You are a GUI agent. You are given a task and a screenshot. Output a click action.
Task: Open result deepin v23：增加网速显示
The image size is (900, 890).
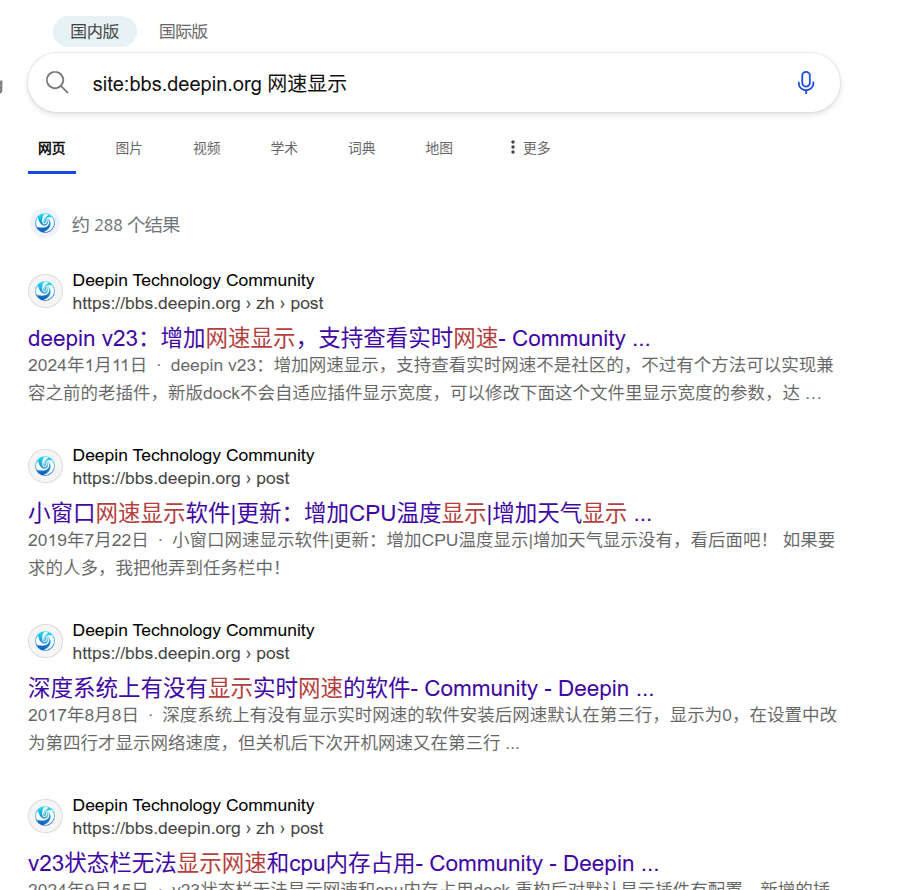pyautogui.click(x=339, y=339)
